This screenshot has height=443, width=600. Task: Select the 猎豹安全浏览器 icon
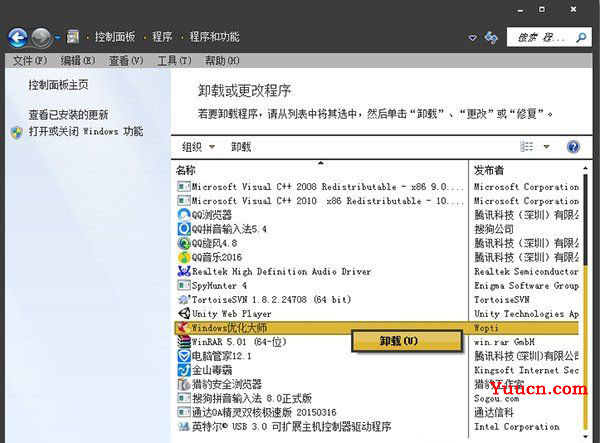[184, 384]
